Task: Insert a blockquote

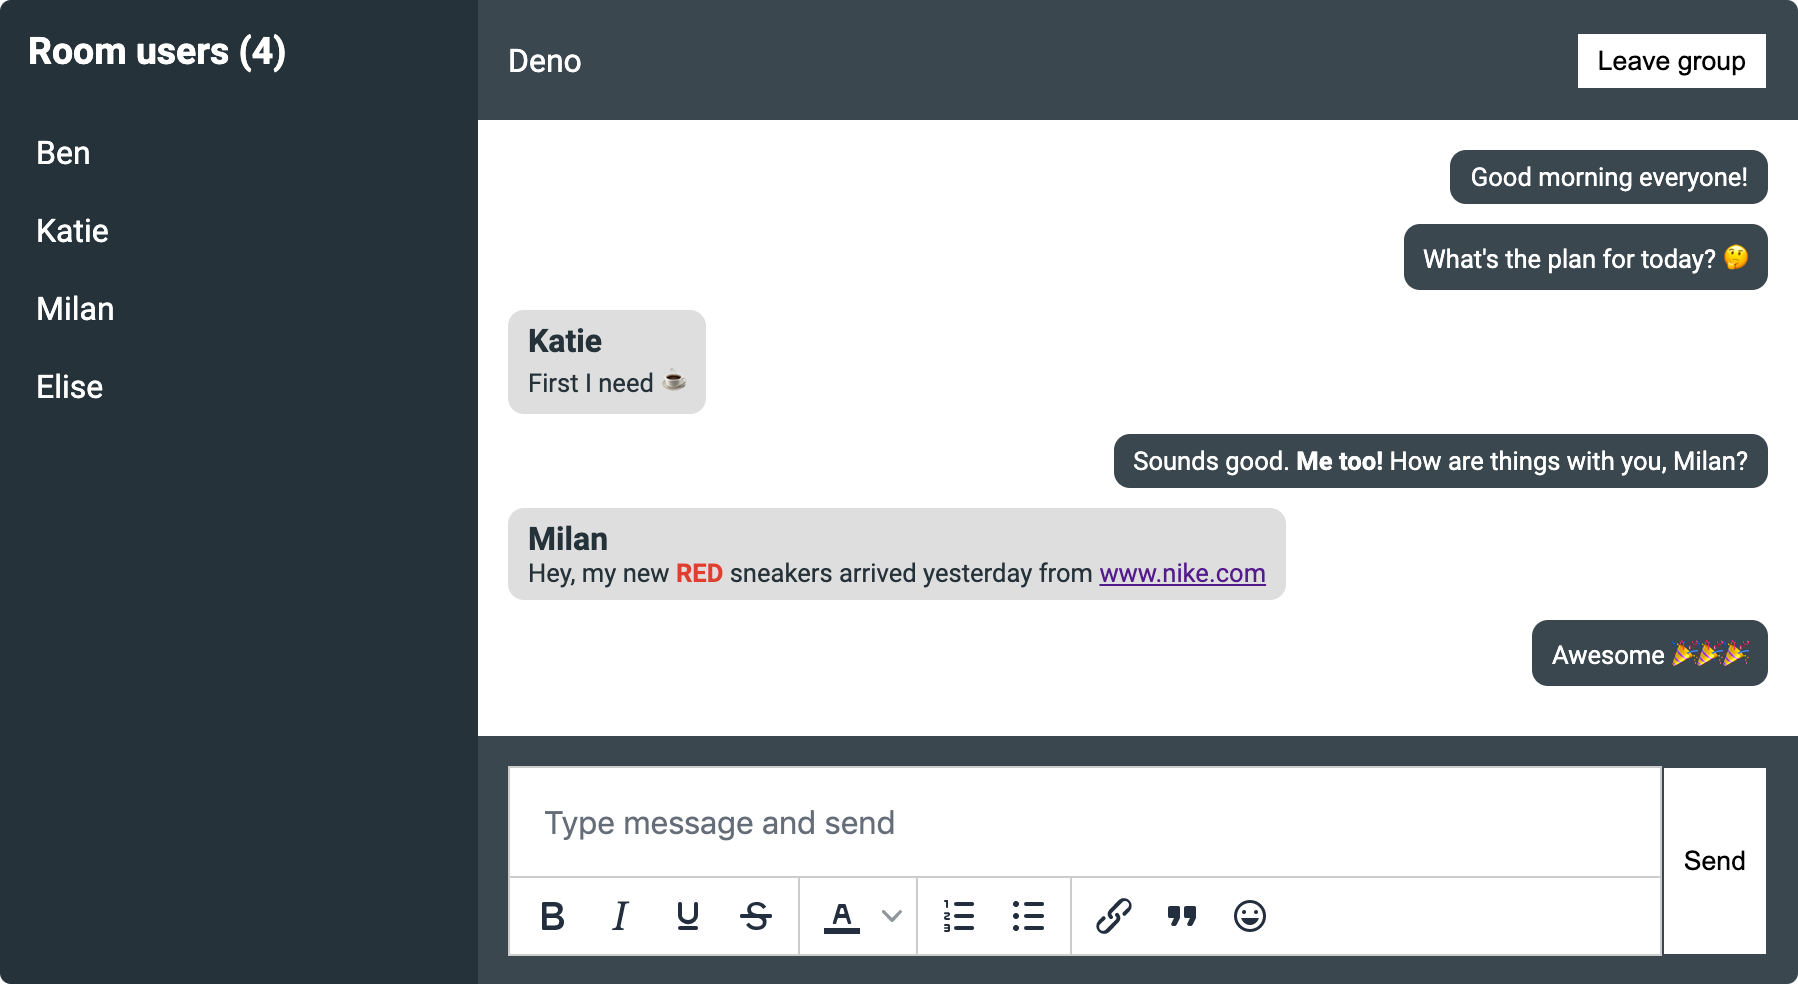Action: pos(1182,915)
